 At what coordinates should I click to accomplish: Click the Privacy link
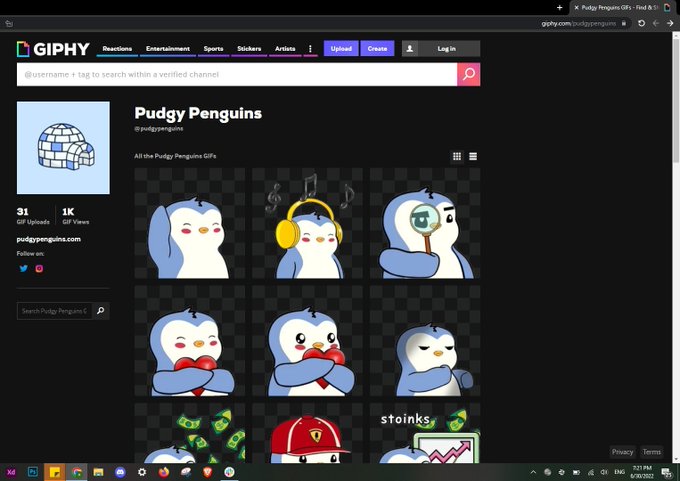click(622, 452)
